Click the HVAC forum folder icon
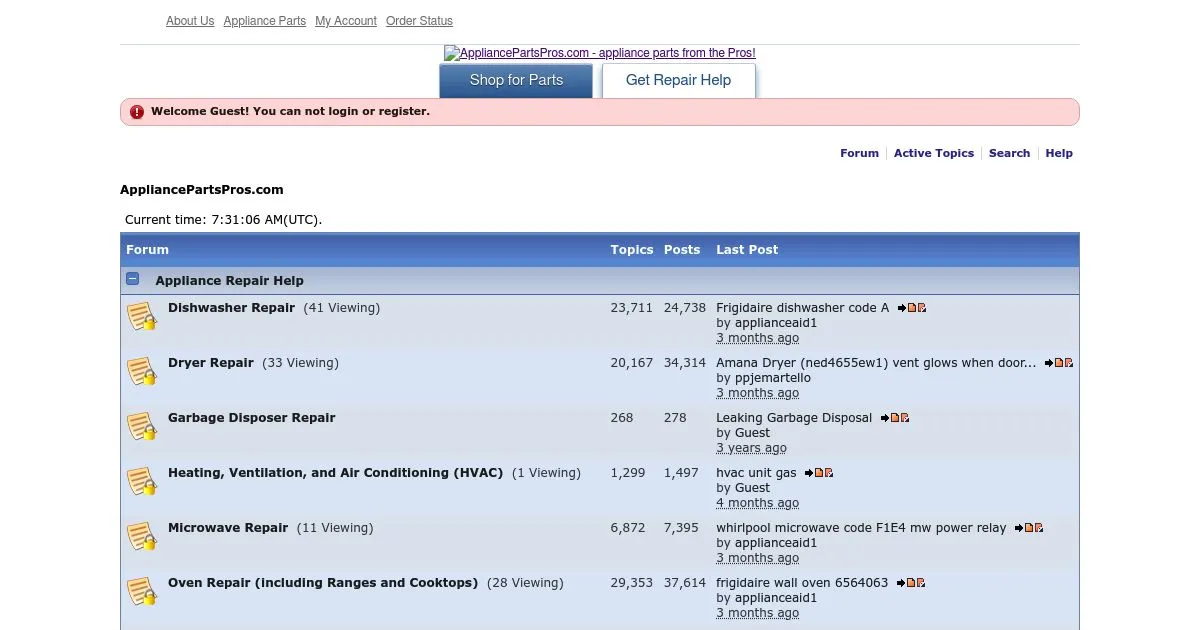Image resolution: width=1200 pixels, height=630 pixels. (x=142, y=481)
